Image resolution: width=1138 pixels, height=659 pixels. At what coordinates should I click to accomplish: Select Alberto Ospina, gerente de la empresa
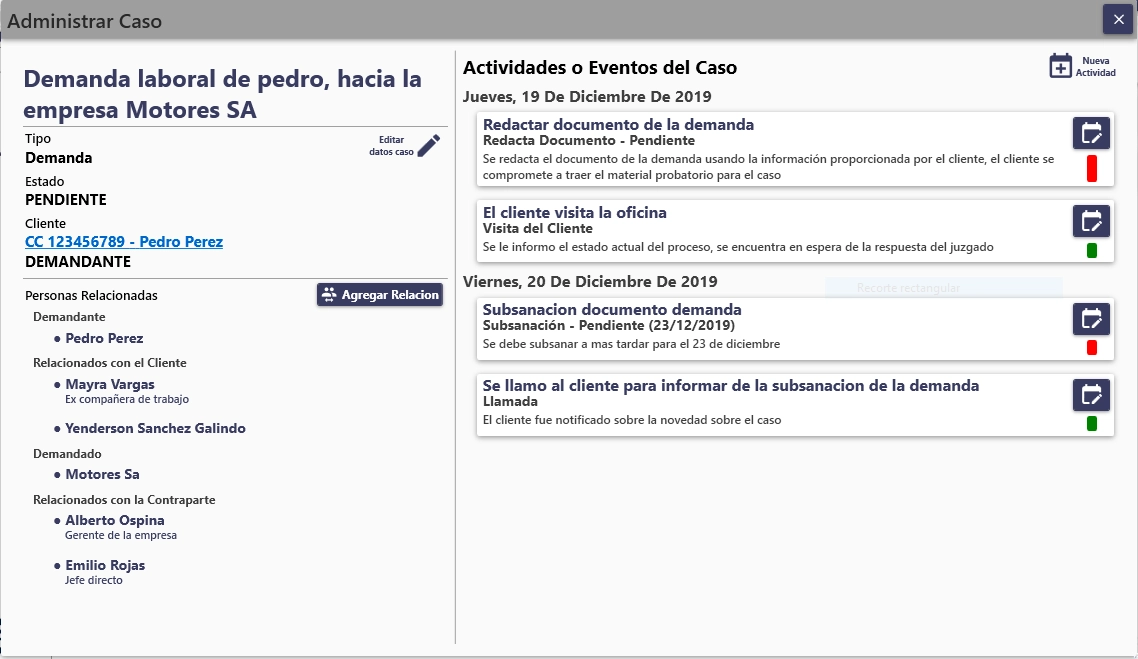(114, 520)
